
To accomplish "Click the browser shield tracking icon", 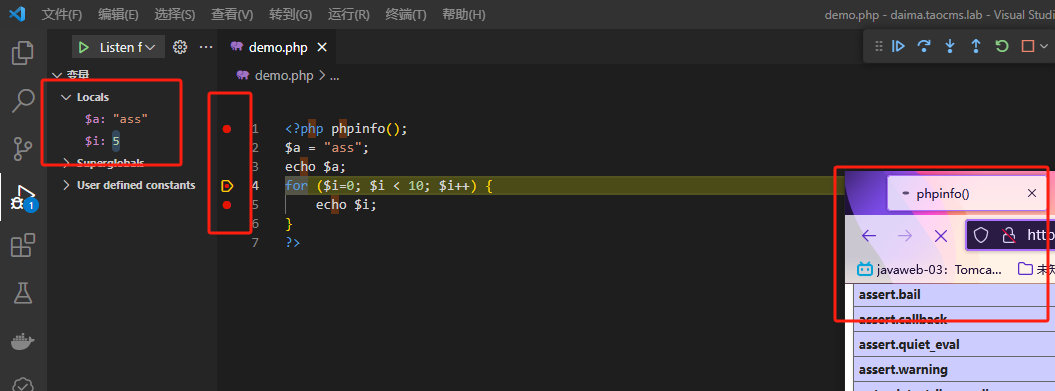I will pos(981,235).
